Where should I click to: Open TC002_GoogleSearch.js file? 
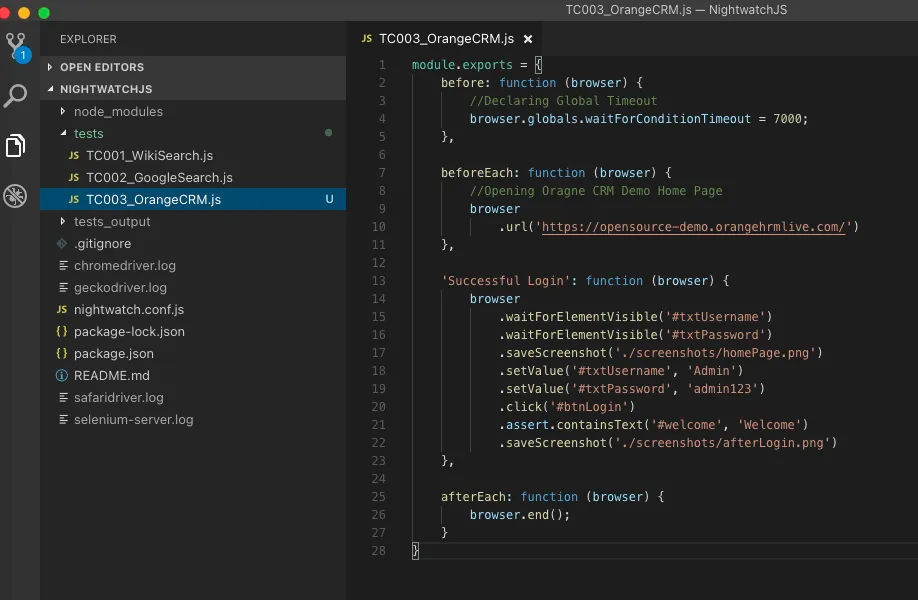(x=193, y=177)
